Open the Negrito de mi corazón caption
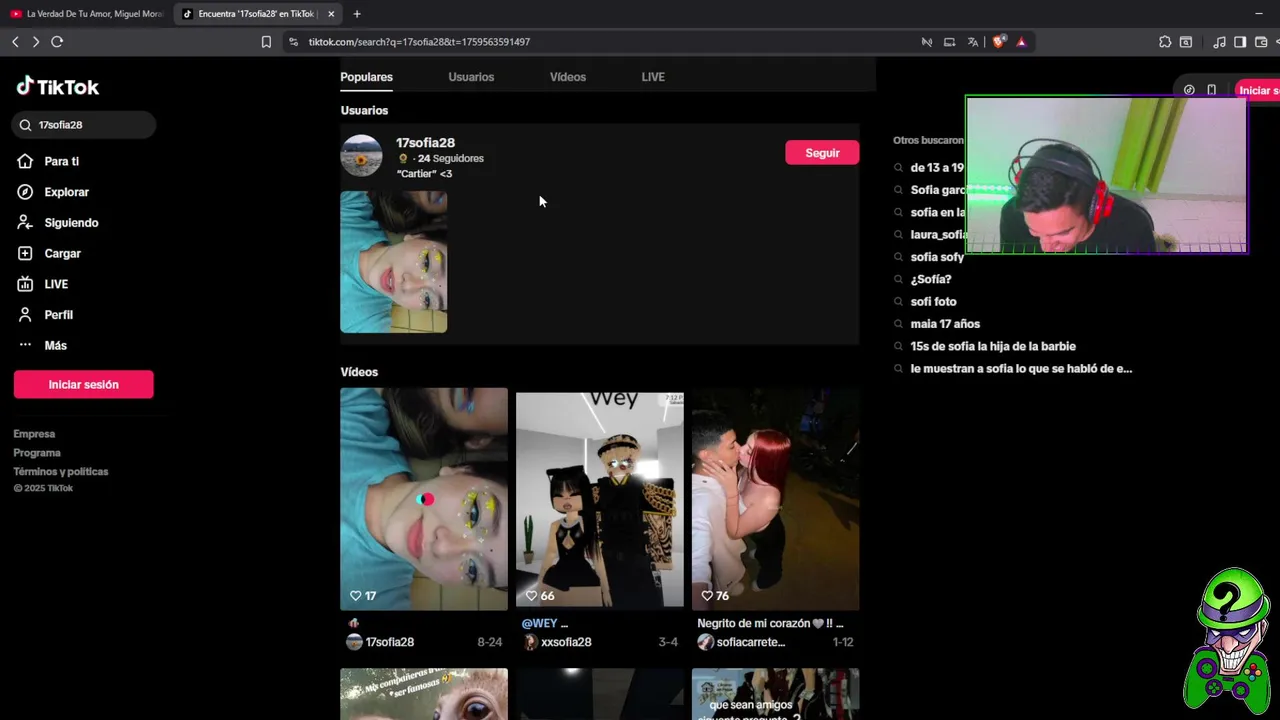The image size is (1280, 720). click(x=770, y=623)
